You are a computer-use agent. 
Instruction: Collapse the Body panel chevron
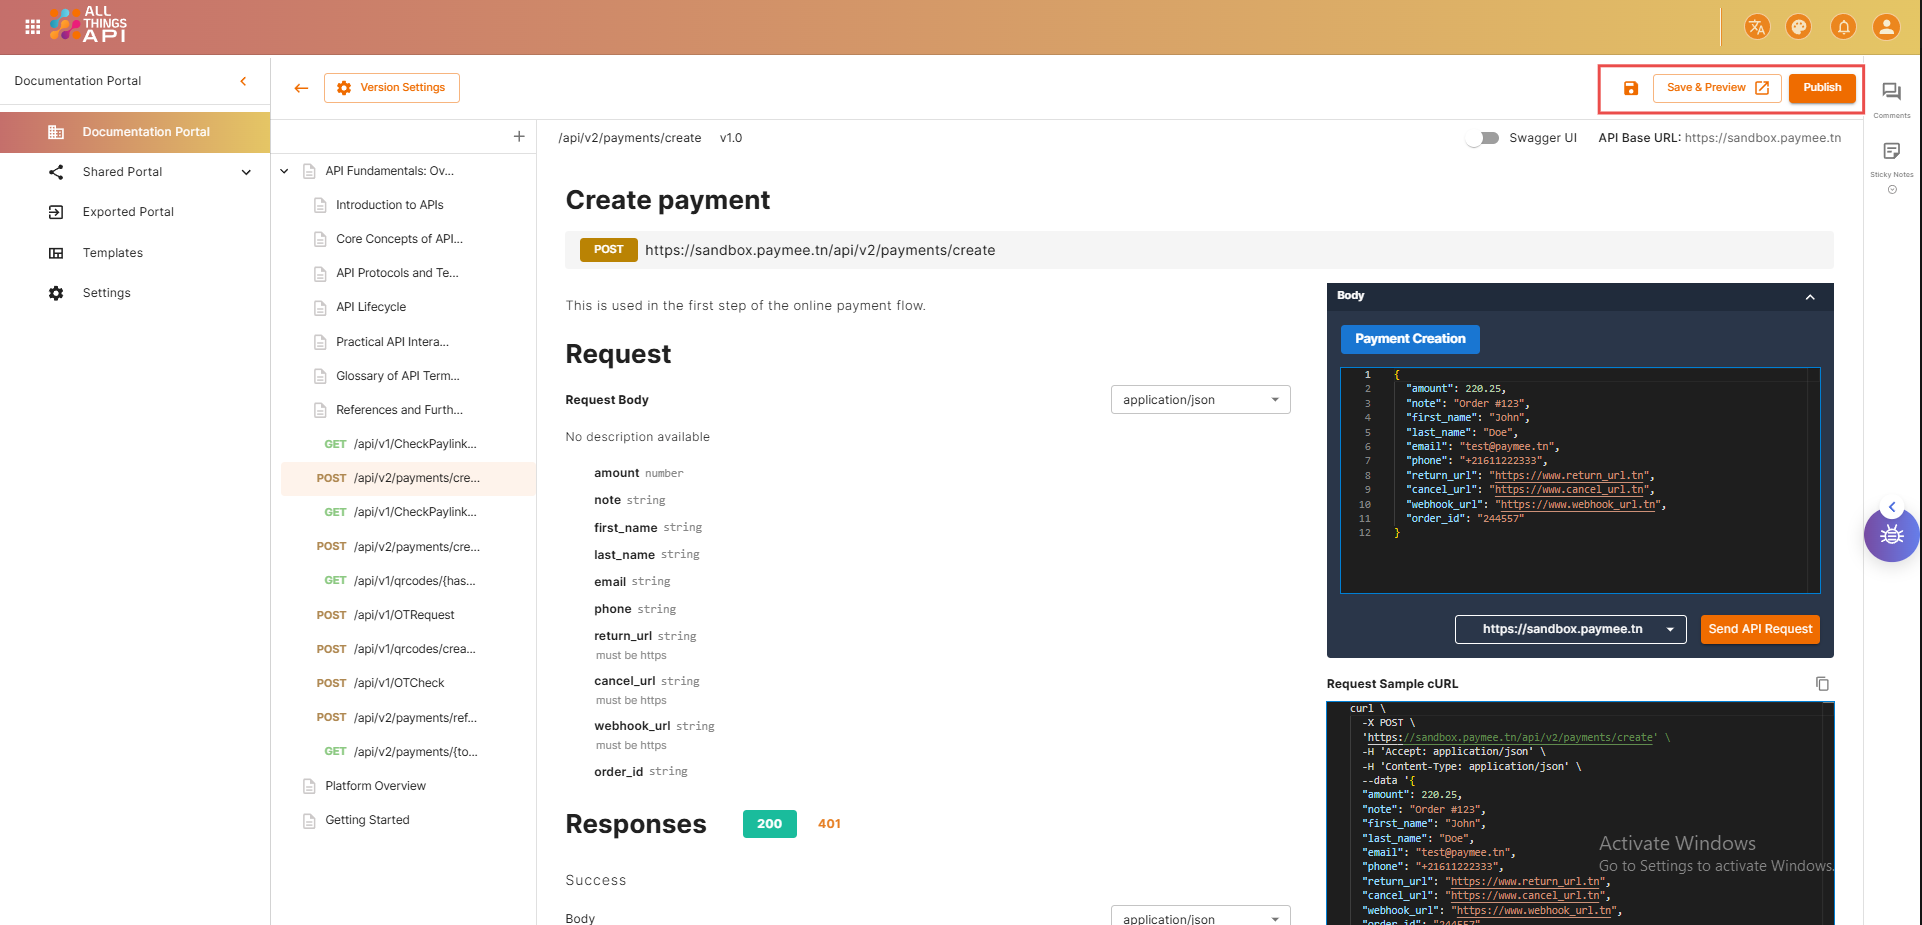pos(1810,297)
